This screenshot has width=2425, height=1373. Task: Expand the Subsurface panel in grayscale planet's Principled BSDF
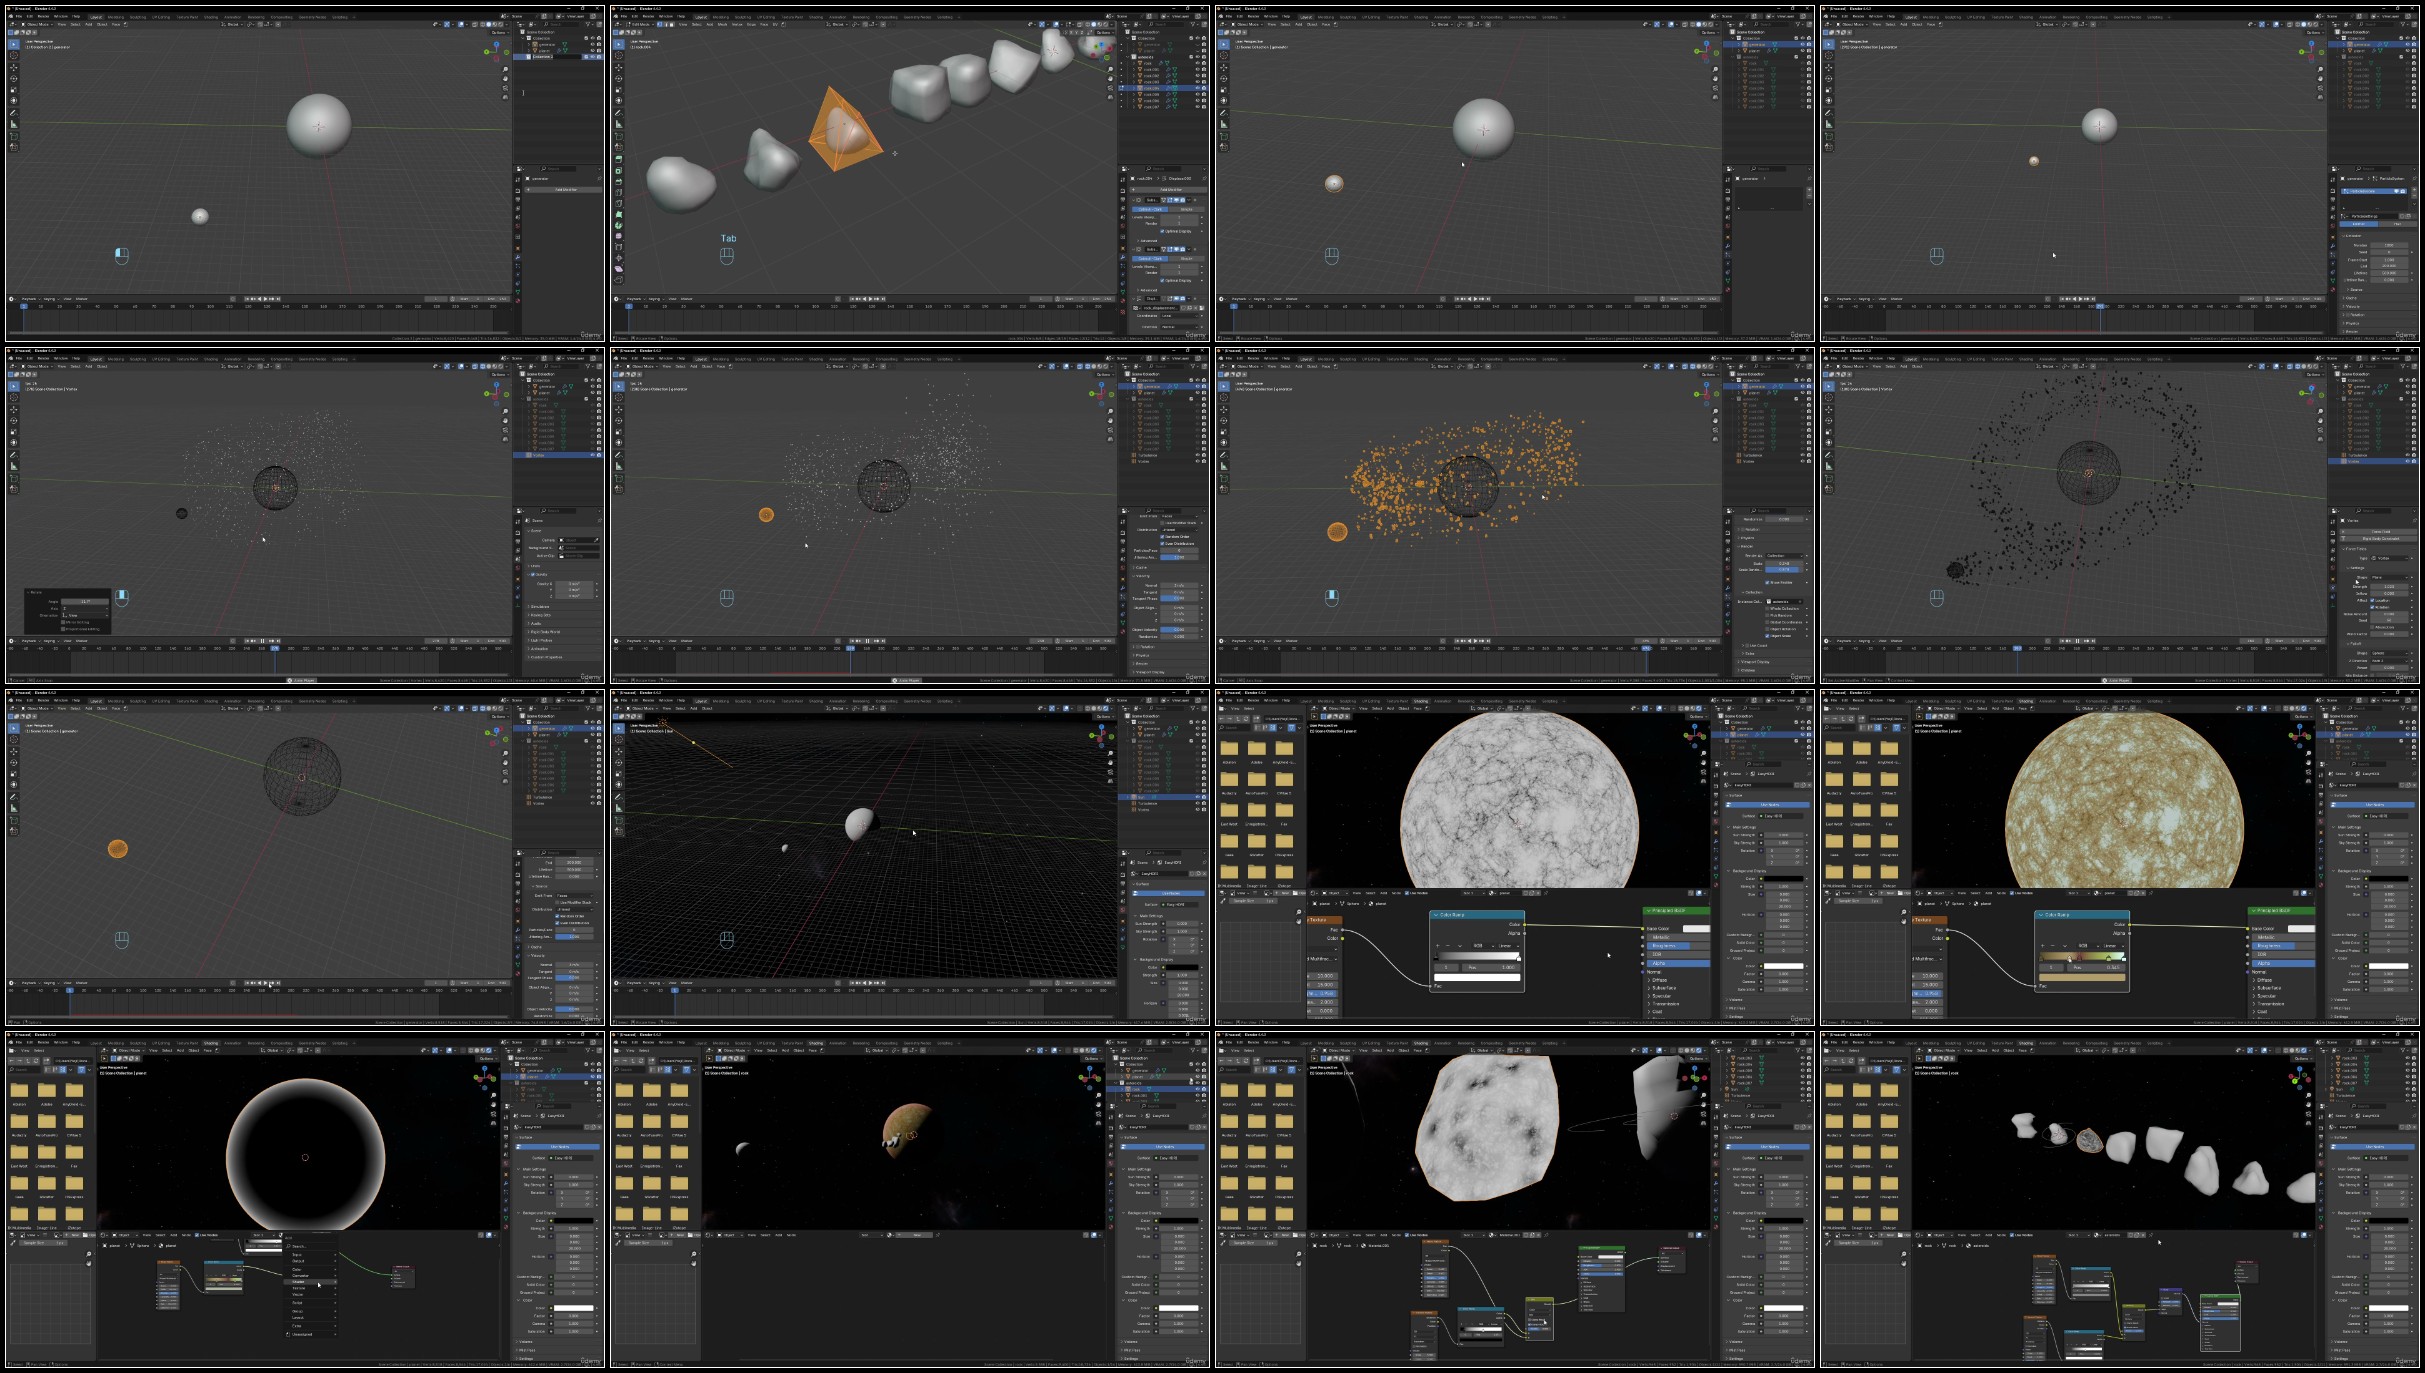coord(1664,988)
